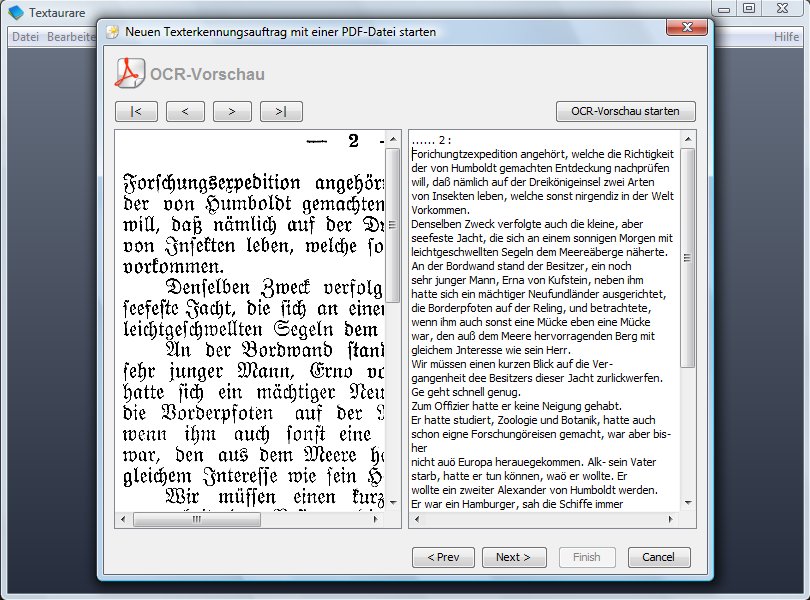Click up arrow of OCR text pane scrollbar

coord(688,139)
